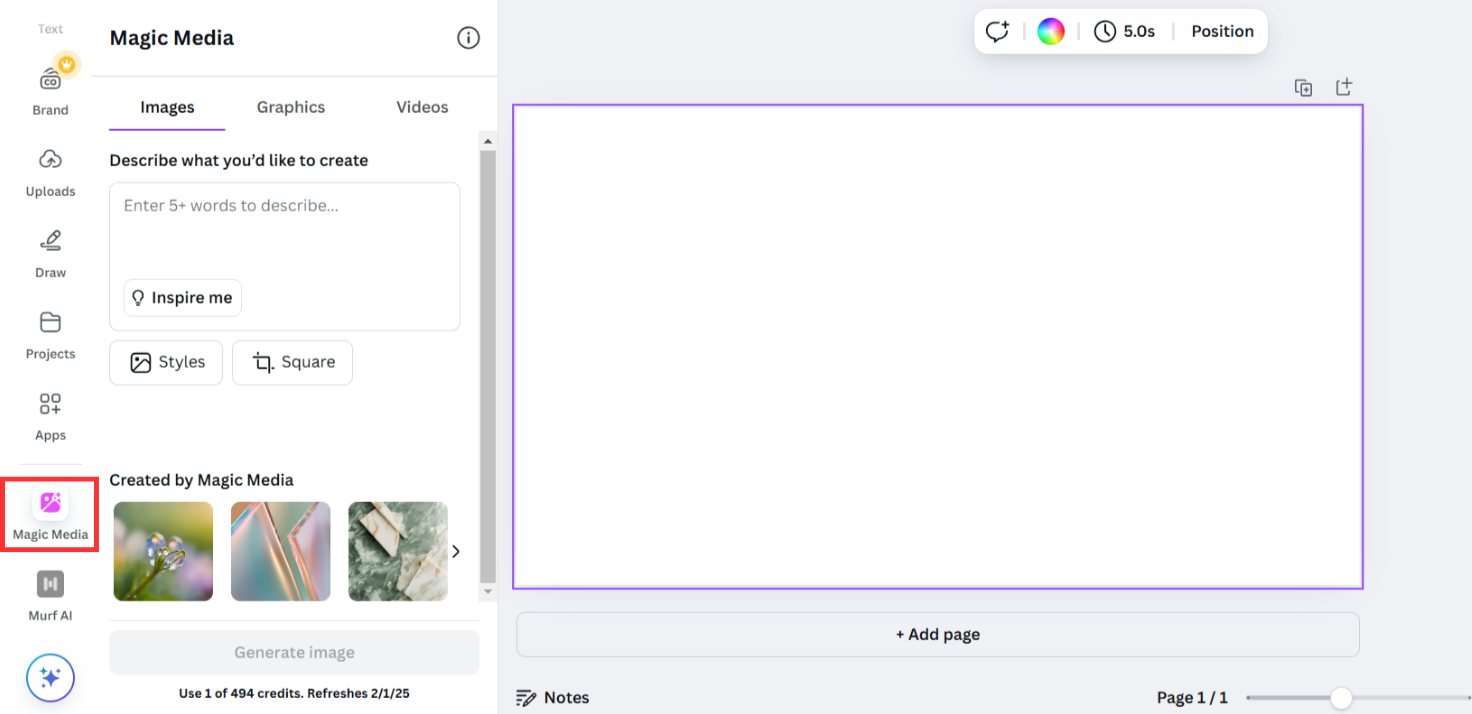The height and width of the screenshot is (714, 1472).
Task: Adjust the page zoom slider
Action: (1343, 697)
